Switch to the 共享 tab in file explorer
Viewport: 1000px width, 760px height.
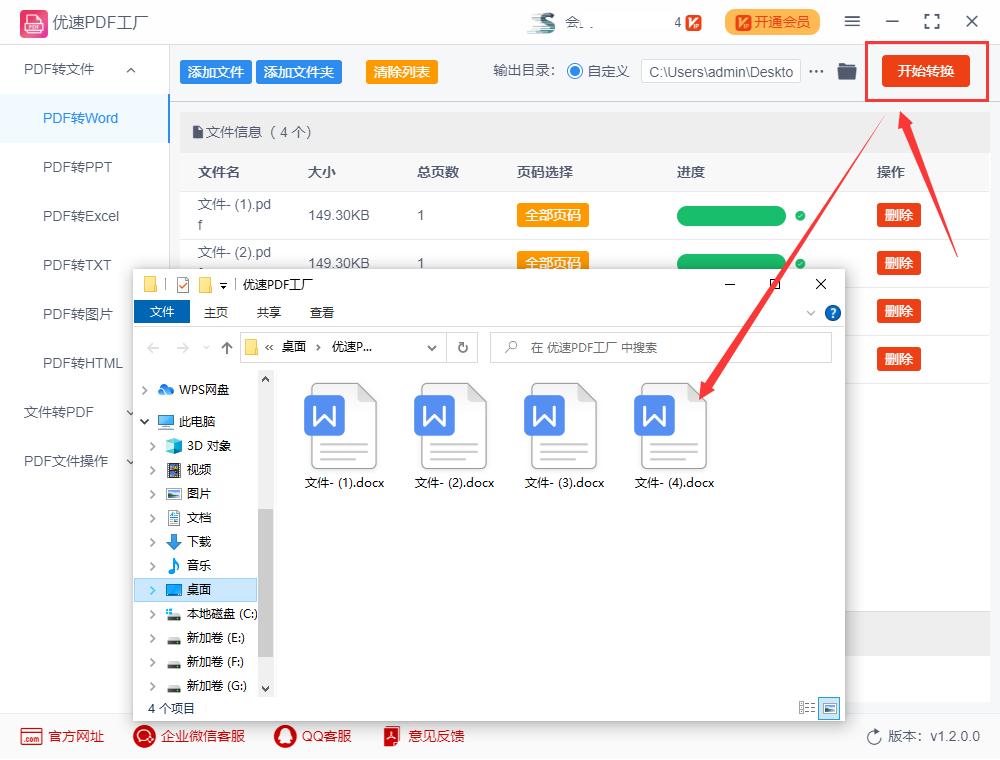click(267, 311)
